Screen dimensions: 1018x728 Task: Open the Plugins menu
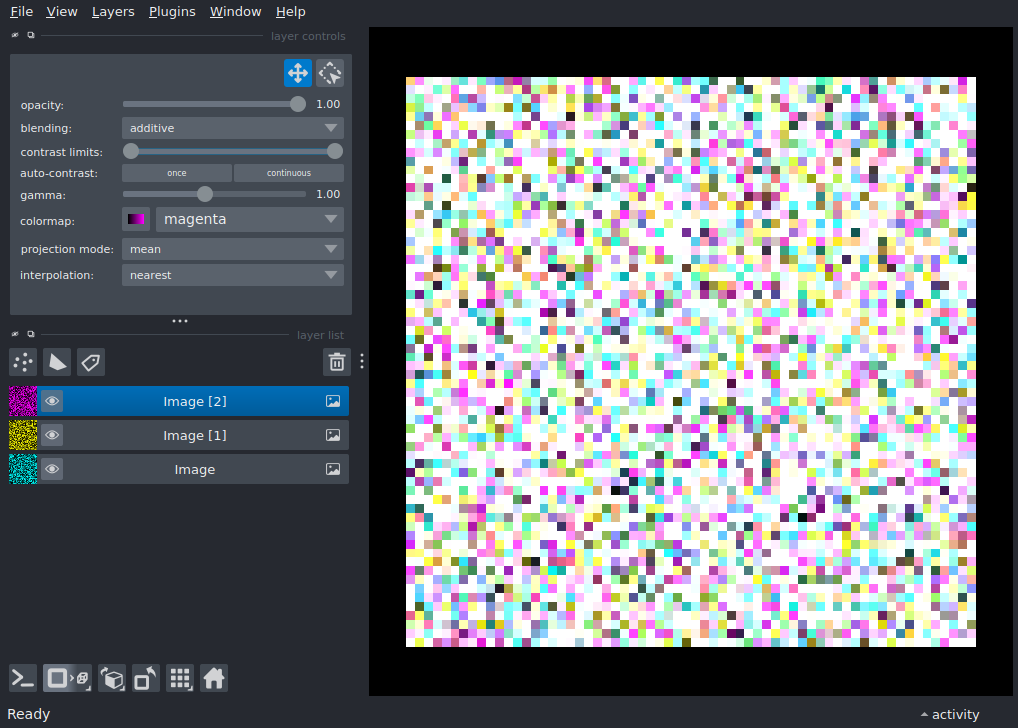[171, 11]
